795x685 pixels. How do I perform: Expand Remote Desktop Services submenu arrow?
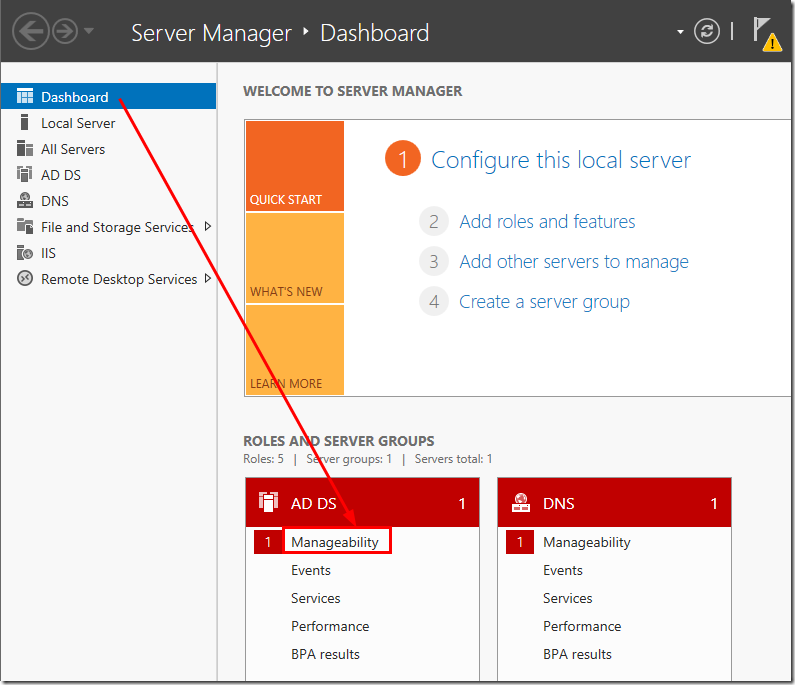pyautogui.click(x=208, y=279)
